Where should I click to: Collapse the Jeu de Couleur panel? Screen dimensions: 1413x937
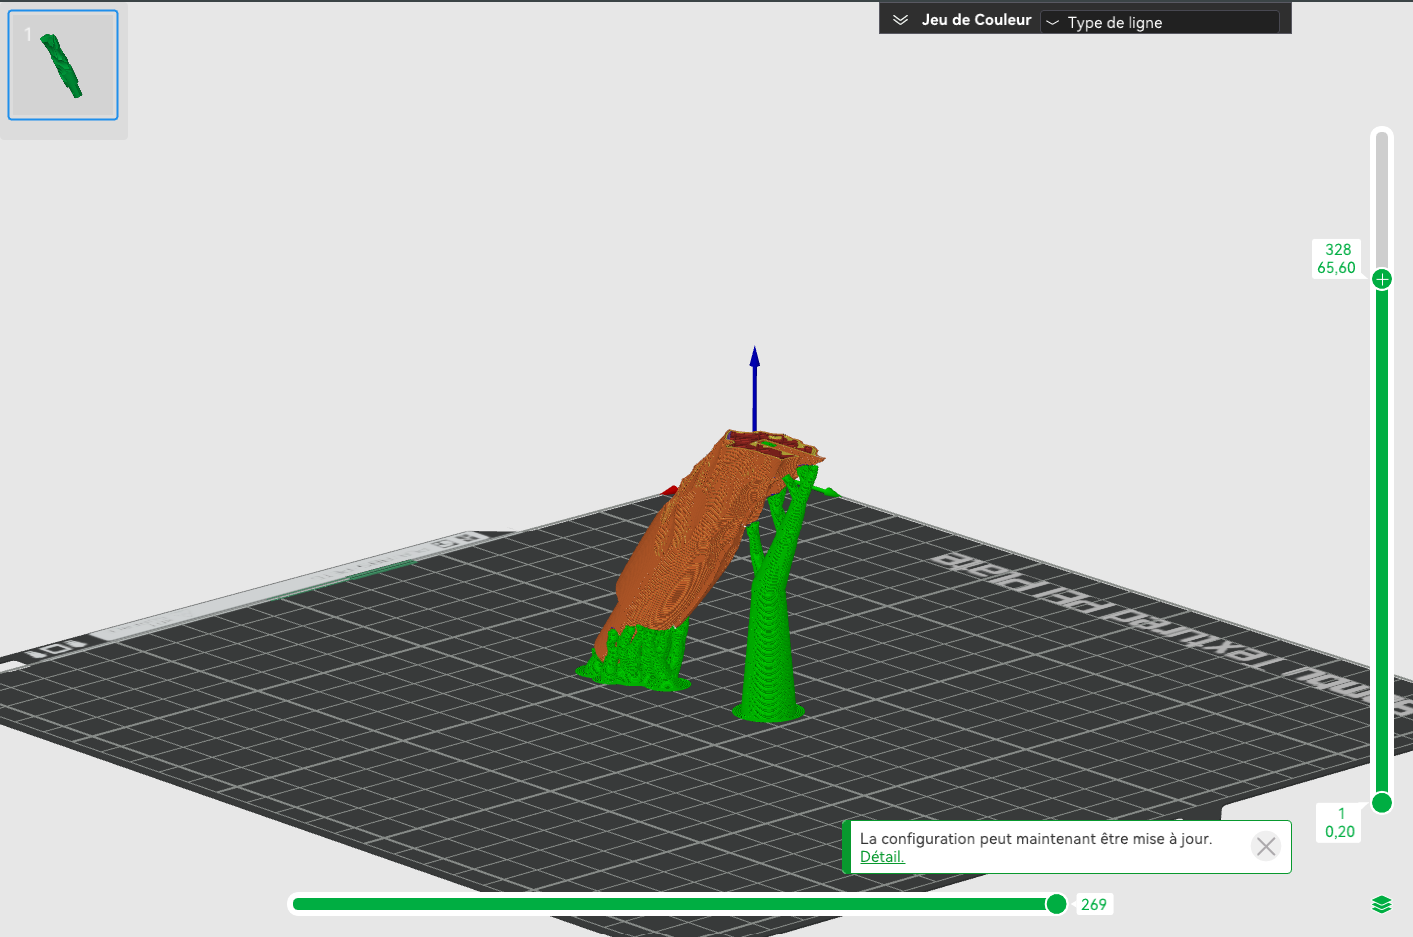900,20
